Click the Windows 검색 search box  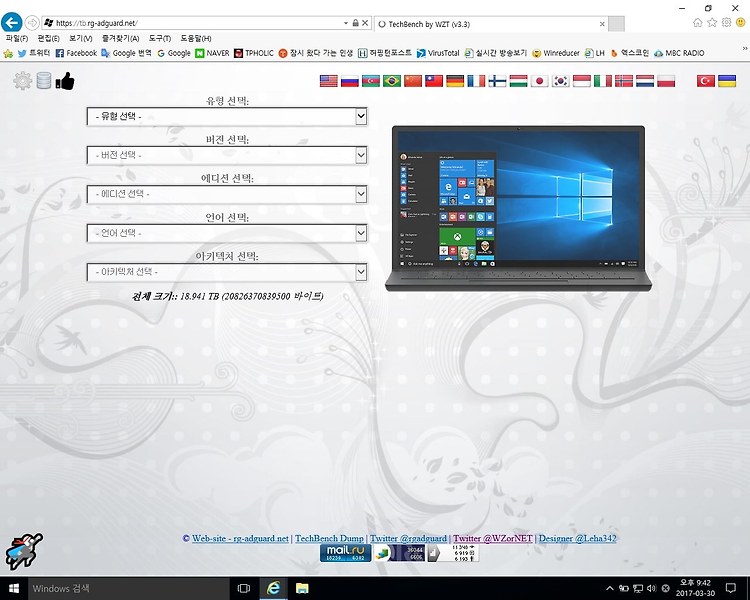click(128, 589)
